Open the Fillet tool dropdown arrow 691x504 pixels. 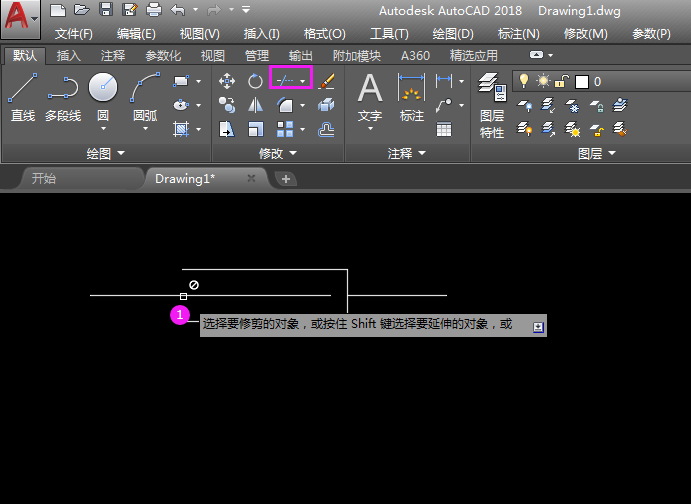pyautogui.click(x=302, y=105)
